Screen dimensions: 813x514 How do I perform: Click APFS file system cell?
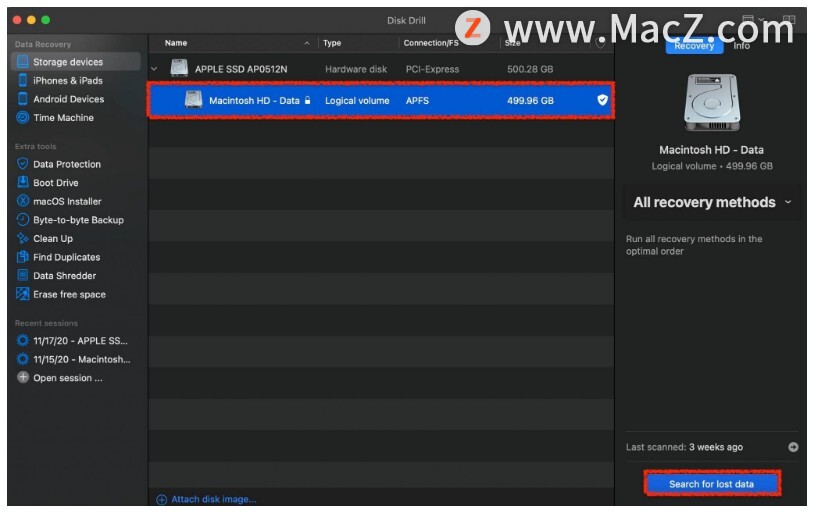(417, 101)
